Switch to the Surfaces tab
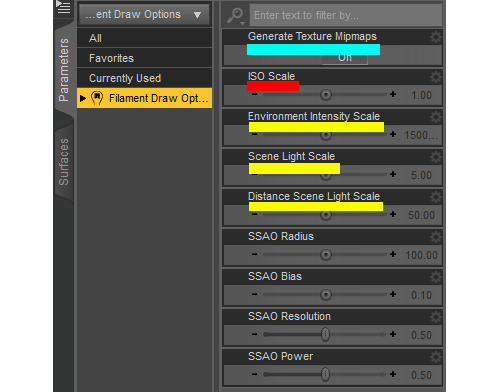Image resolution: width=500 pixels, height=392 pixels. click(63, 162)
